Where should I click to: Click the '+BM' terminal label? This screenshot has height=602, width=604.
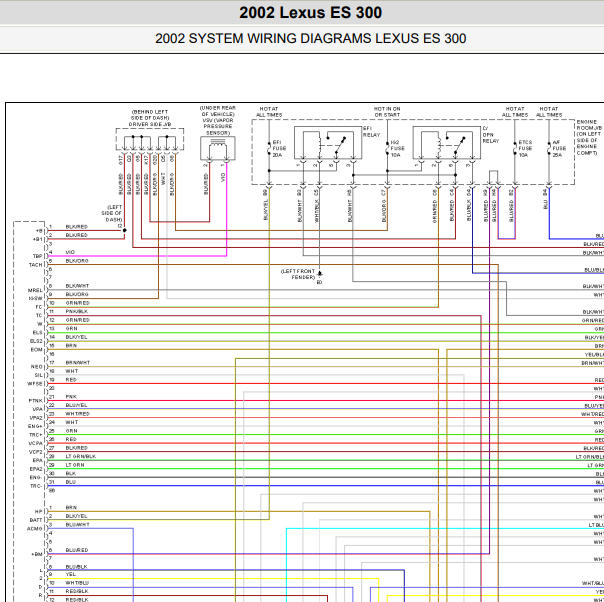(37, 554)
